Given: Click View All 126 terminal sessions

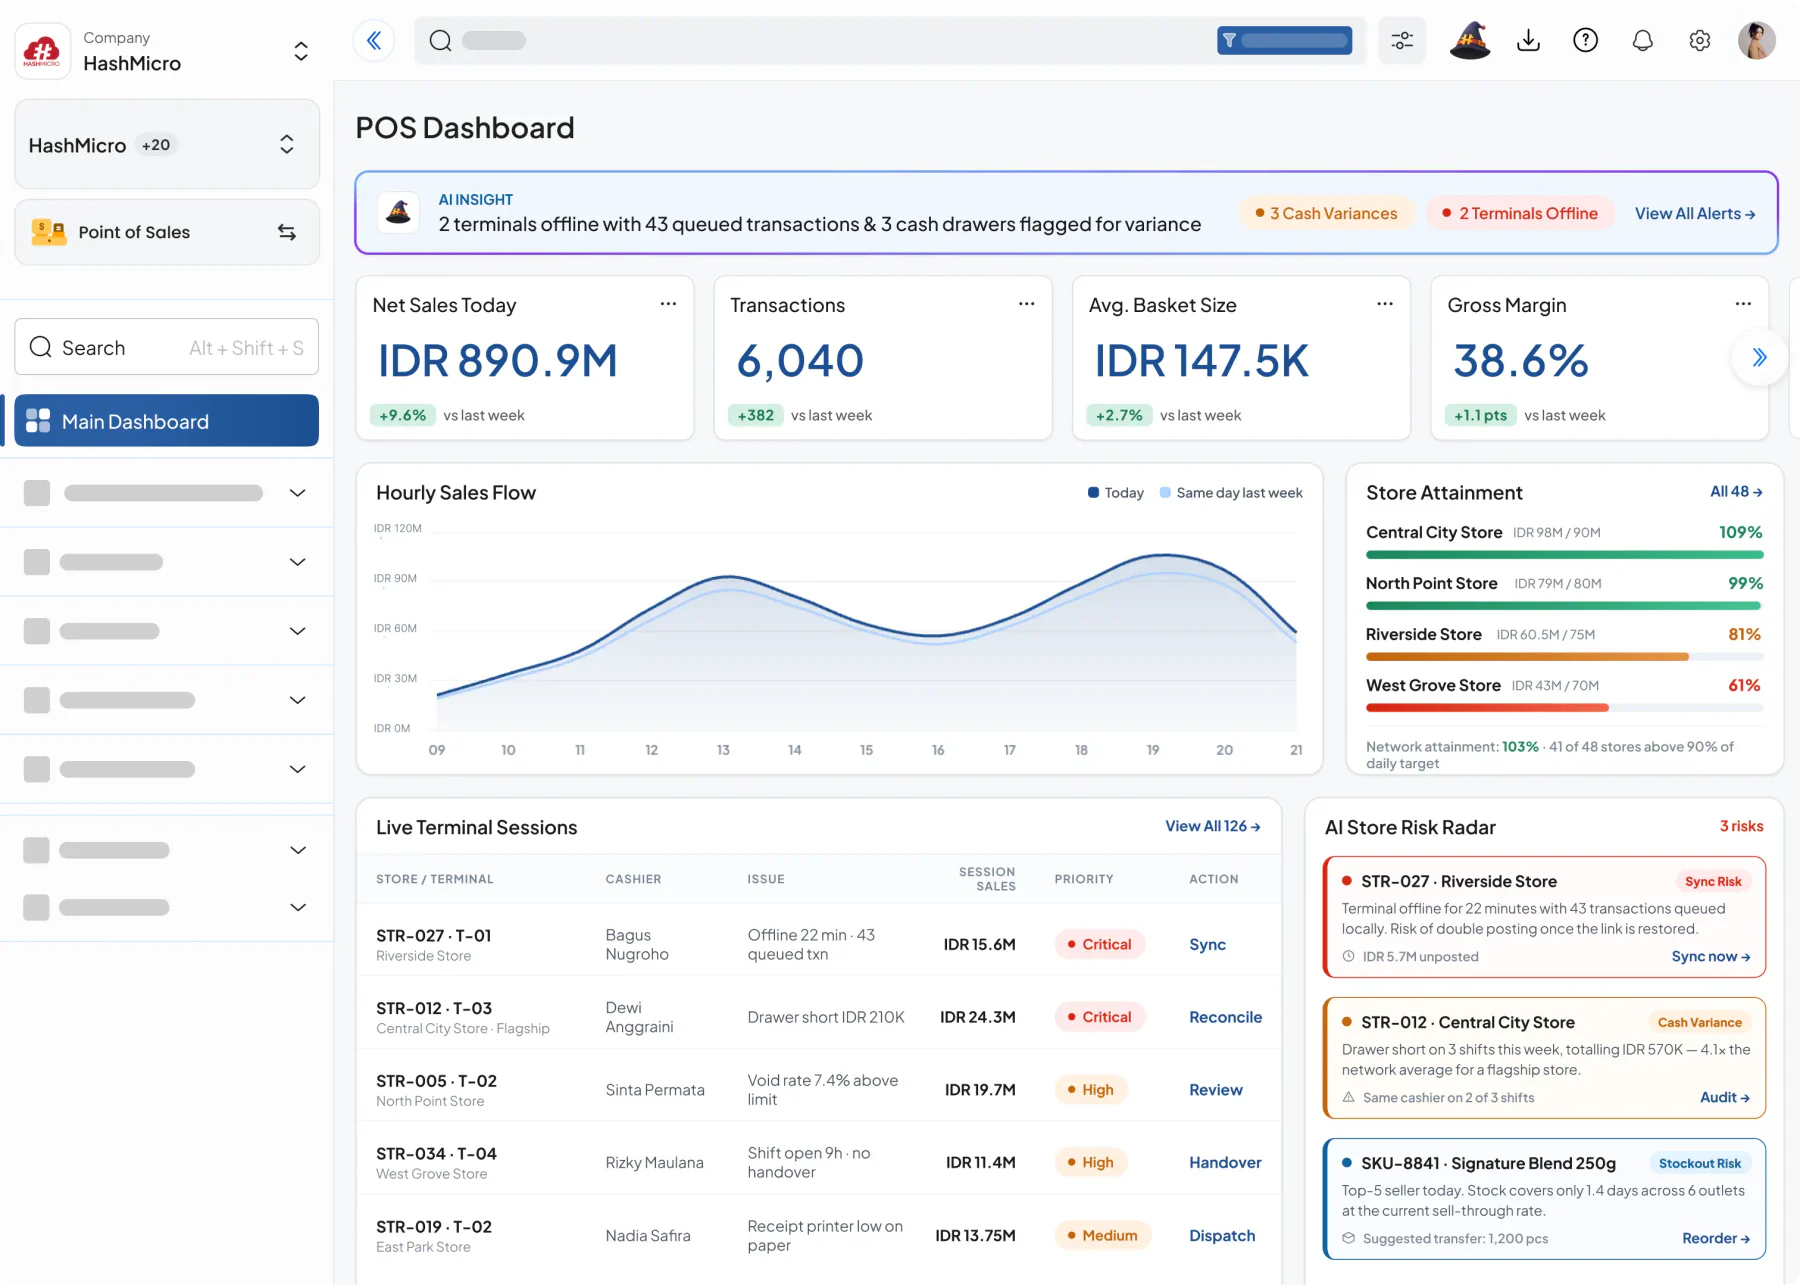Looking at the screenshot, I should pos(1213,826).
